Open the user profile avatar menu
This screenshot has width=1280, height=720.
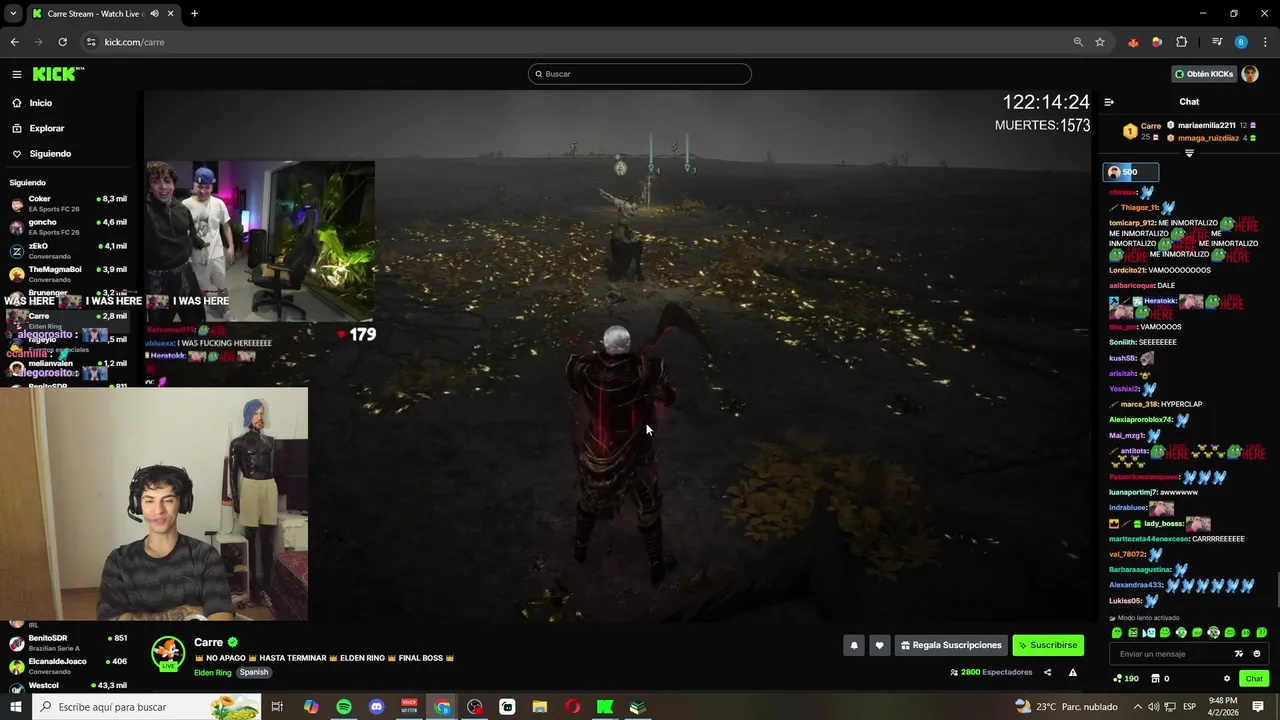1250,74
